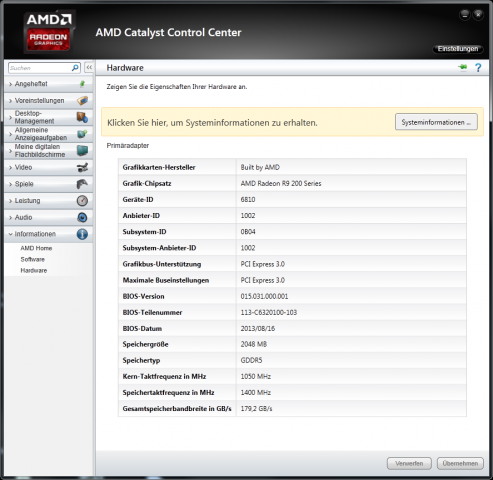Open the Einstellungen menu
The height and width of the screenshot is (480, 493).
tap(458, 49)
